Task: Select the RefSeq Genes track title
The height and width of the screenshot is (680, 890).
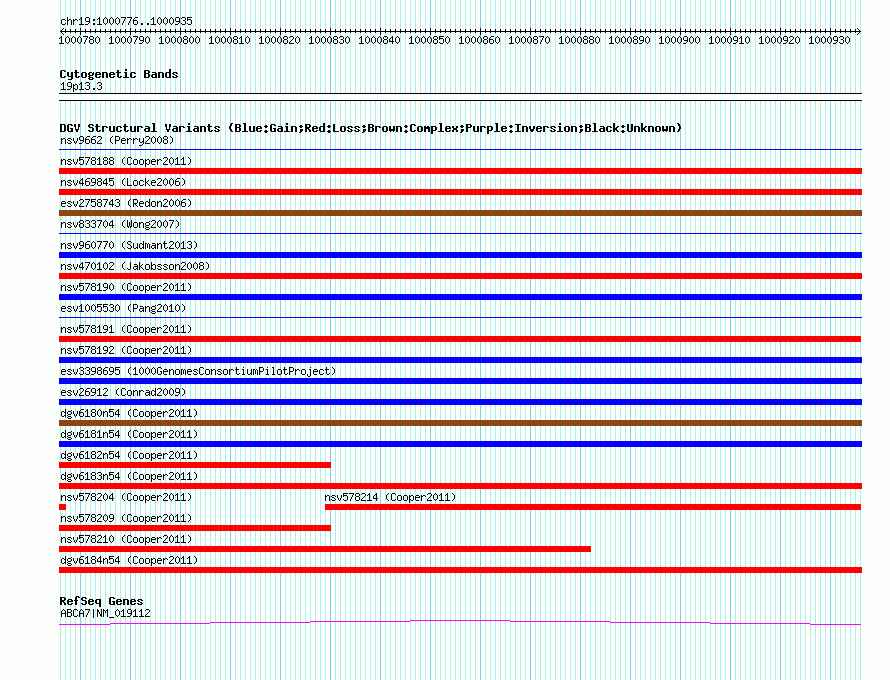Action: (101, 601)
